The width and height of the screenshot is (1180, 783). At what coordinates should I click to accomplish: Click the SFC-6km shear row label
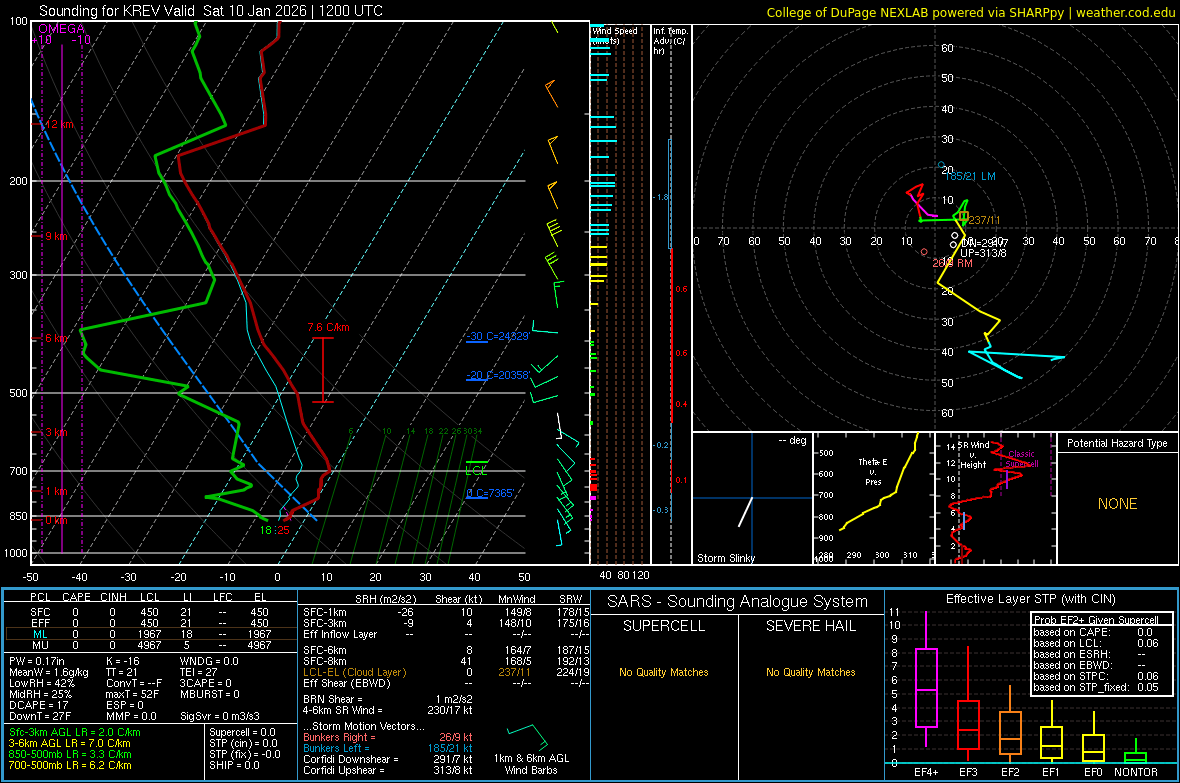click(324, 650)
